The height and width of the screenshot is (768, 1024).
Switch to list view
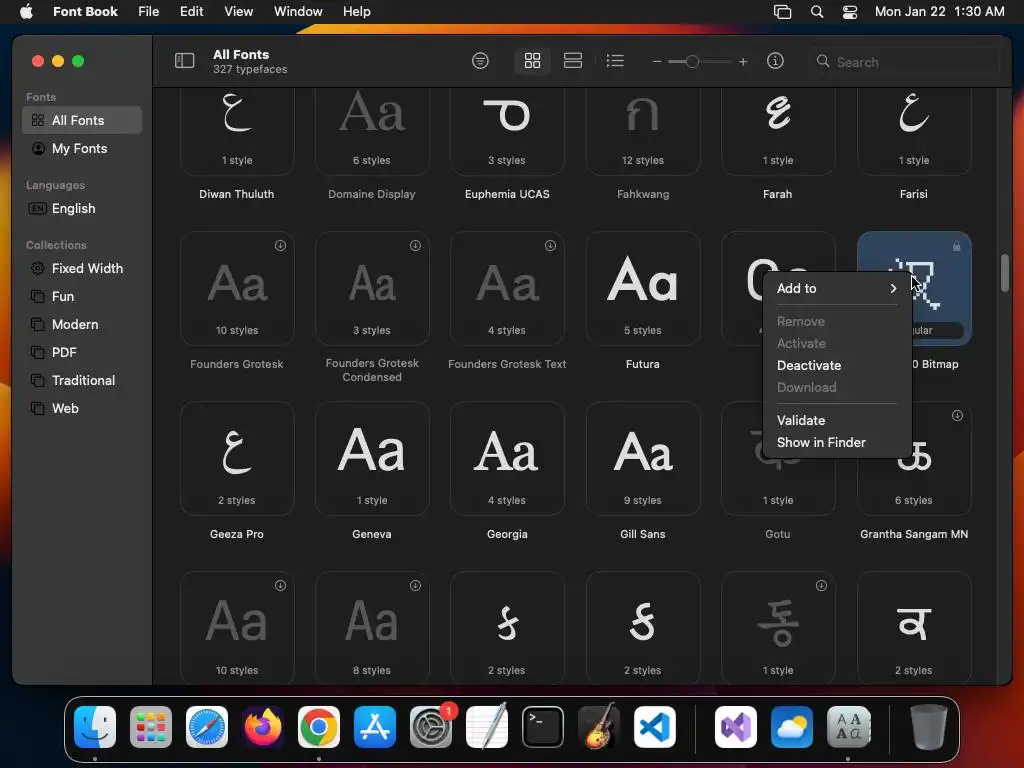click(615, 61)
